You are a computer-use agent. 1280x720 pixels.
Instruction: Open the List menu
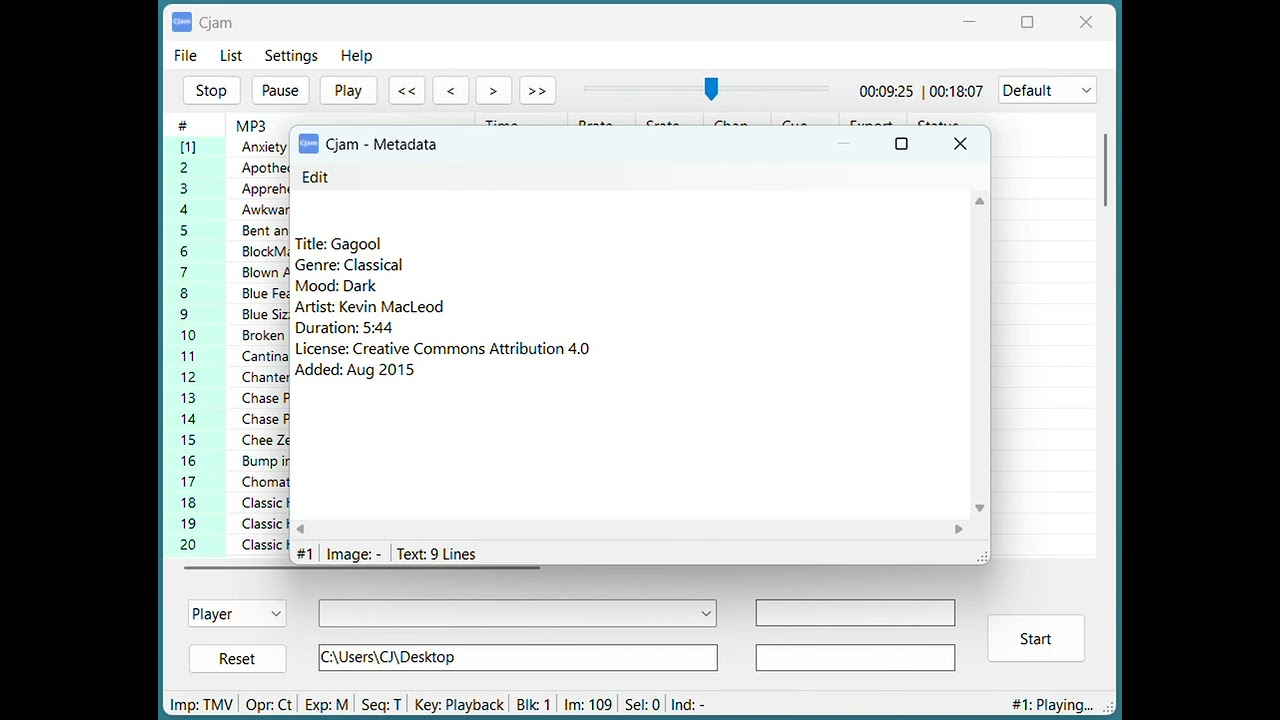pos(231,56)
